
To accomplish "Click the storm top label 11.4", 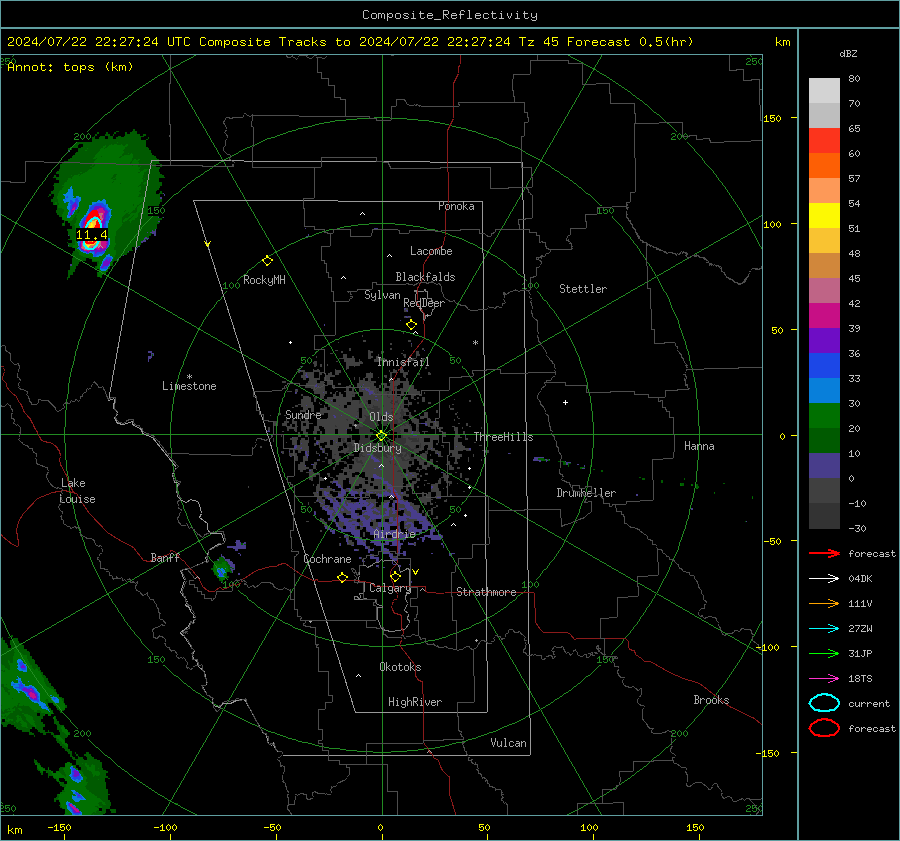I will tap(92, 235).
